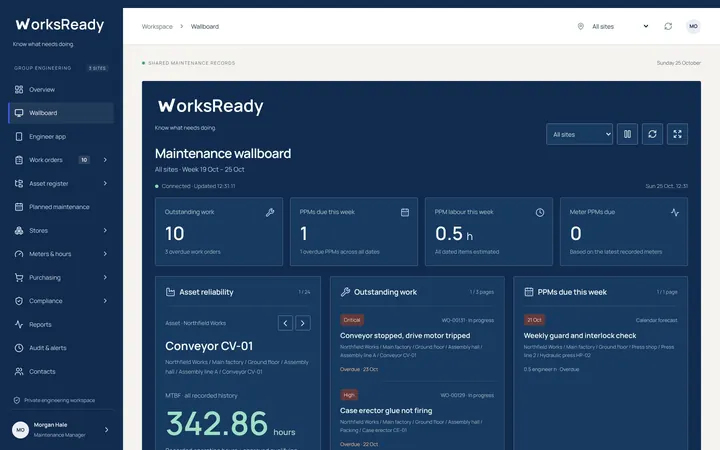Screen dimensions: 720x450
Task: Expand the Asset register submenu
Action: click(x=105, y=184)
